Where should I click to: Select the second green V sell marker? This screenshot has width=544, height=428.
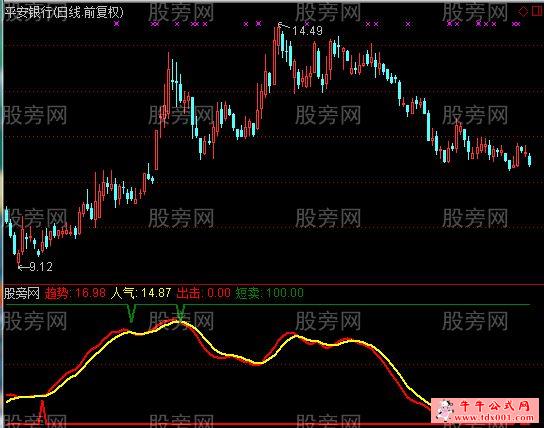click(180, 312)
